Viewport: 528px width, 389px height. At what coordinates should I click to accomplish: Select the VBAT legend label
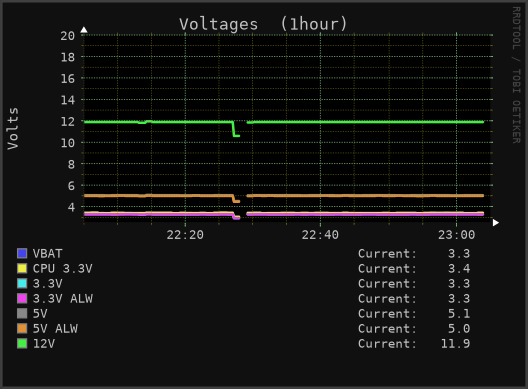(47, 253)
